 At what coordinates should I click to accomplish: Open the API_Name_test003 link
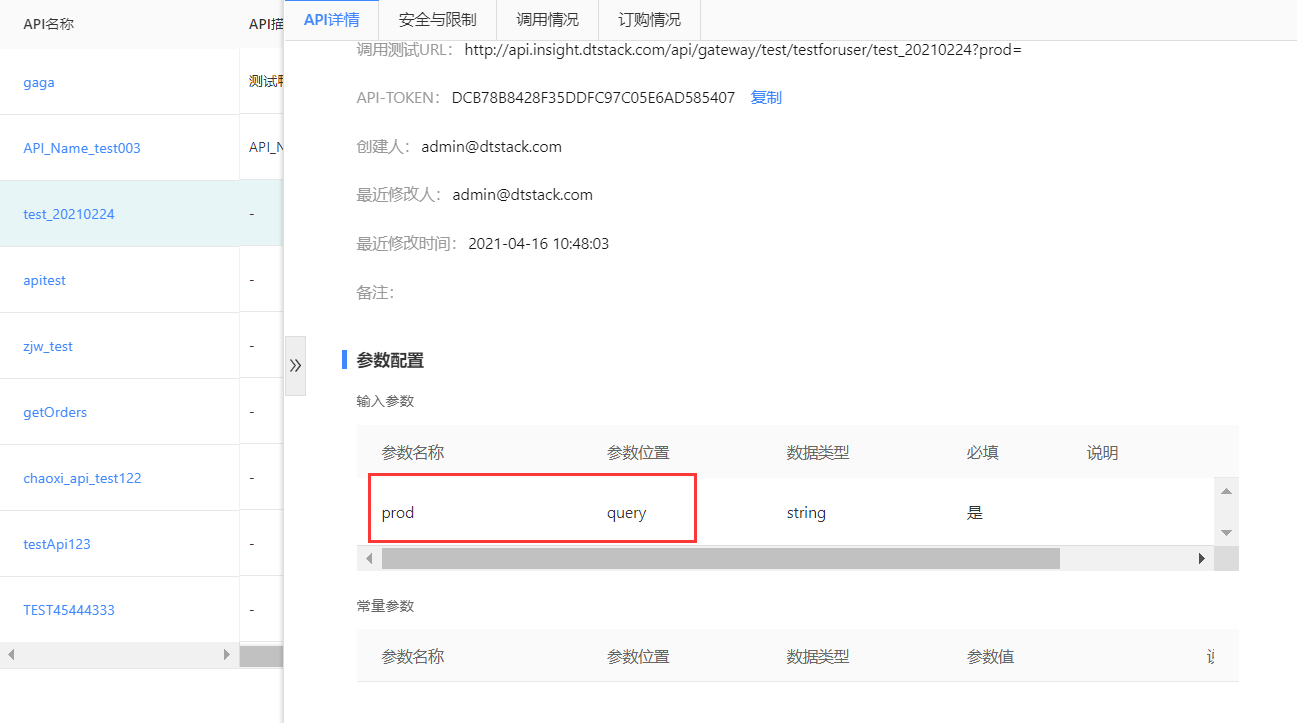82,149
